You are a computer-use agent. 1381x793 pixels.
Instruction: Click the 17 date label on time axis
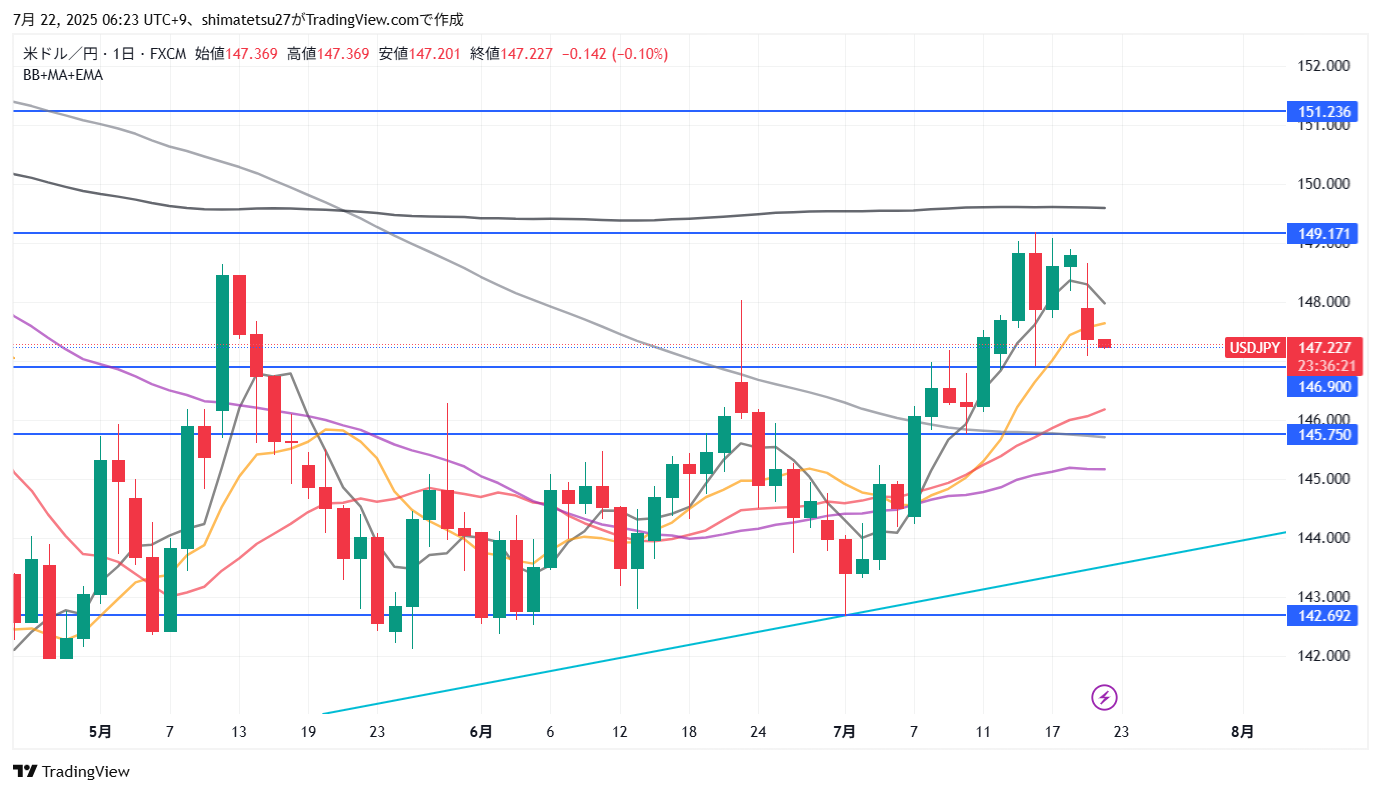tap(1052, 731)
